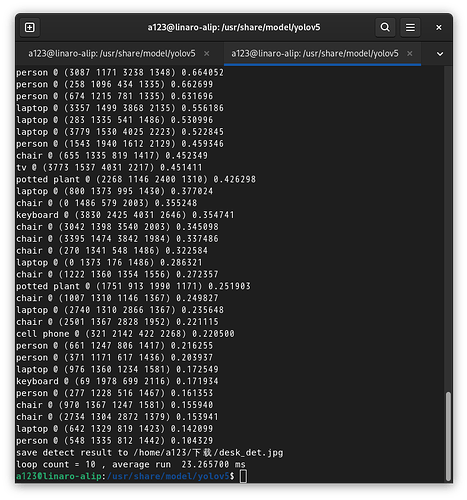The width and height of the screenshot is (467, 500).
Task: Click the cell phone detection line
Action: [125, 334]
